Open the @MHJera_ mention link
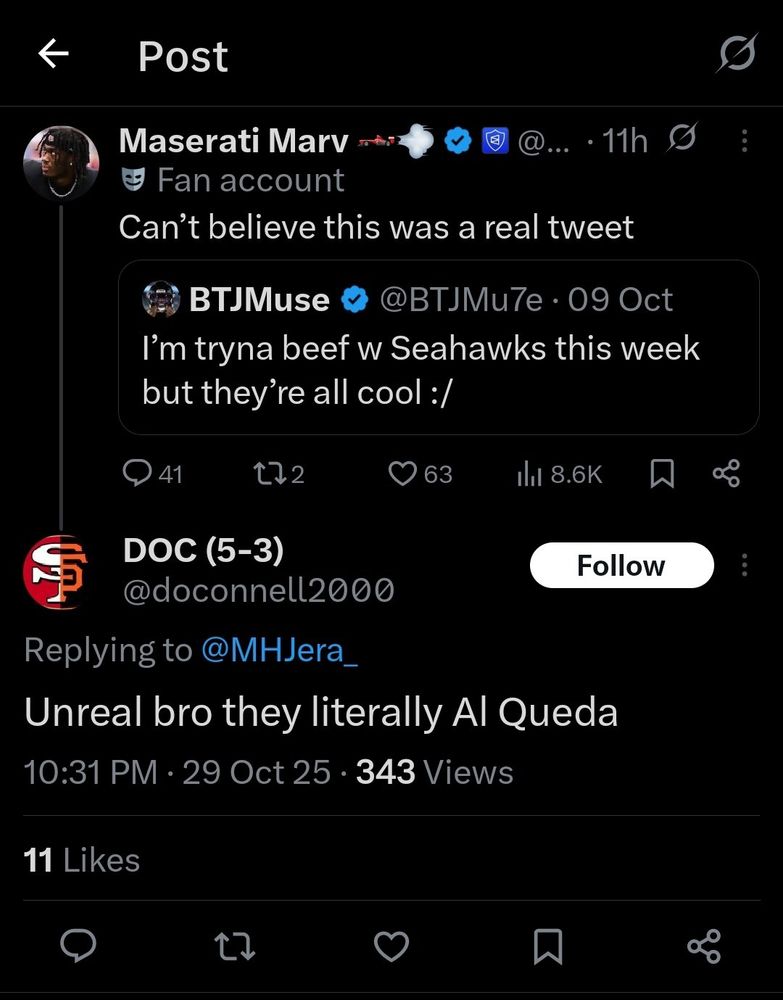Image resolution: width=783 pixels, height=1000 pixels. (x=280, y=650)
